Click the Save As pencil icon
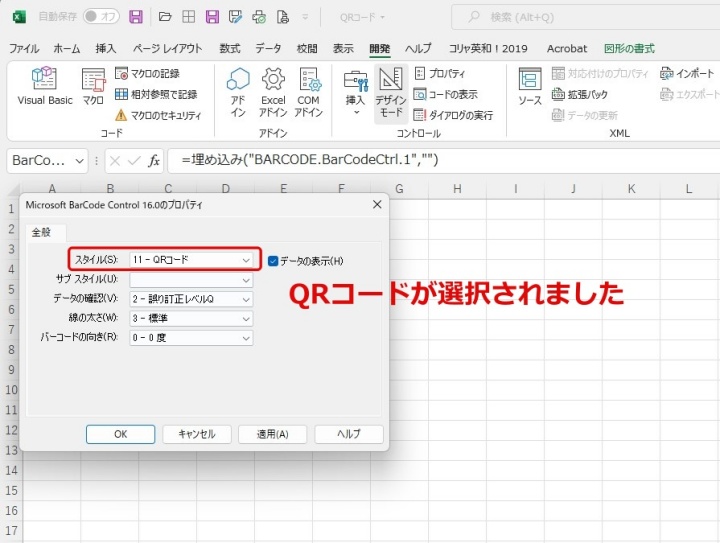Viewport: 720px width, 543px height. click(235, 17)
